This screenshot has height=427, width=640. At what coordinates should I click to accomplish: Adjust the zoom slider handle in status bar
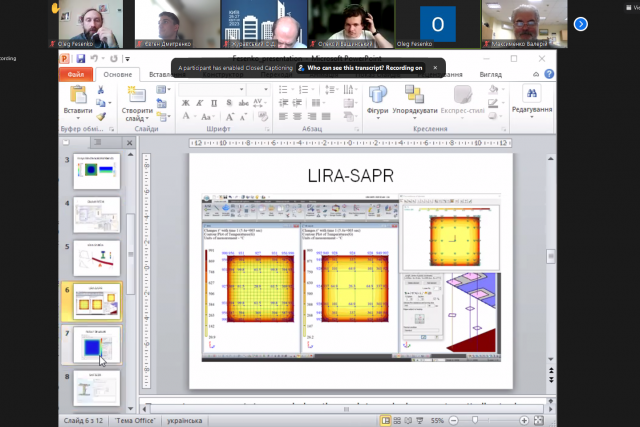475,420
